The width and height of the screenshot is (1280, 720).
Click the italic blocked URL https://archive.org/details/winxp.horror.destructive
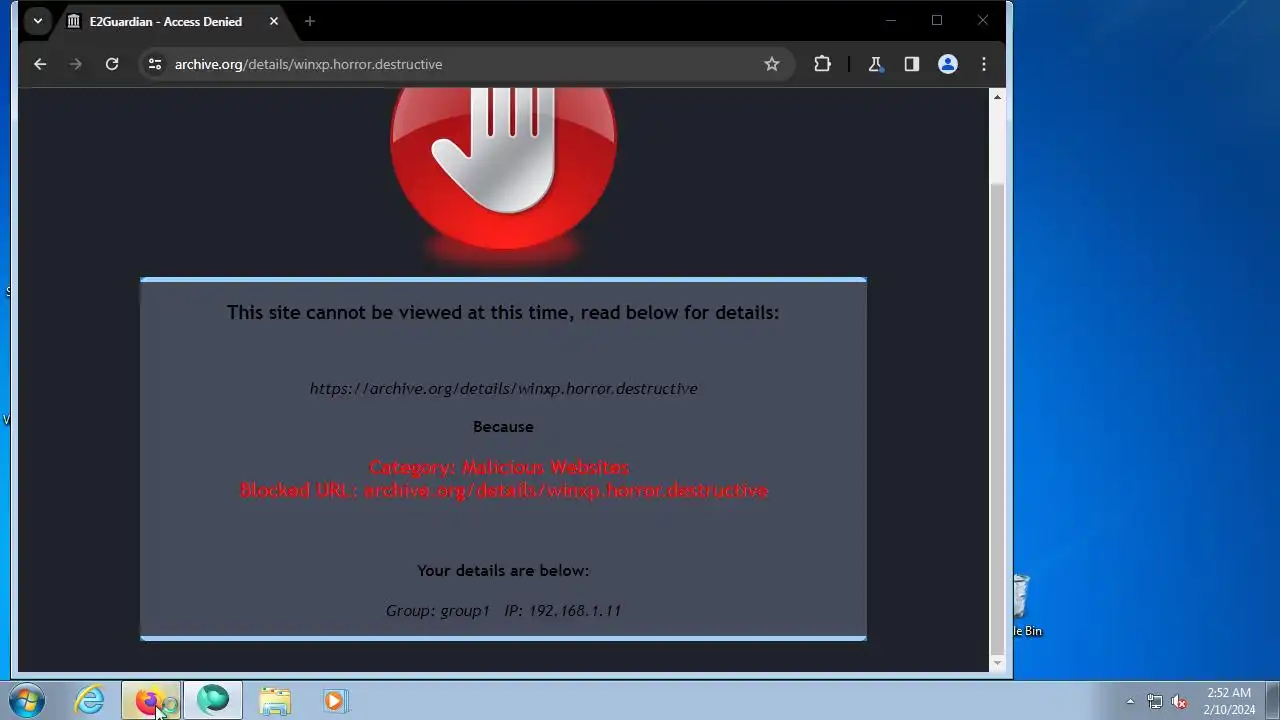click(503, 388)
